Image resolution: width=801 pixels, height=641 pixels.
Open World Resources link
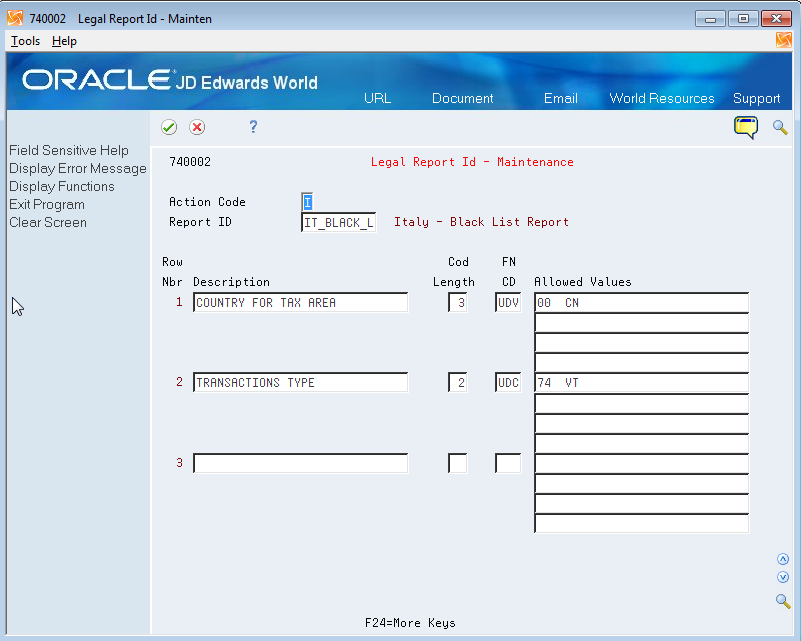pos(662,98)
